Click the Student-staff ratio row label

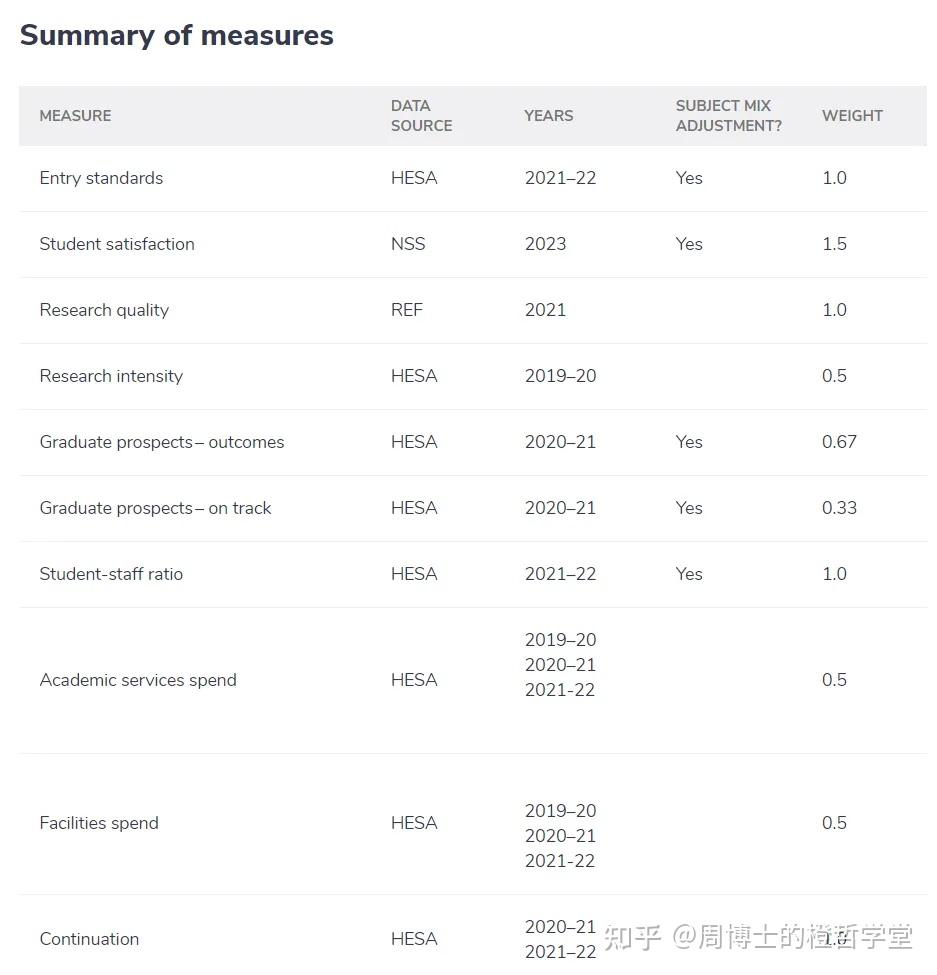tap(111, 574)
